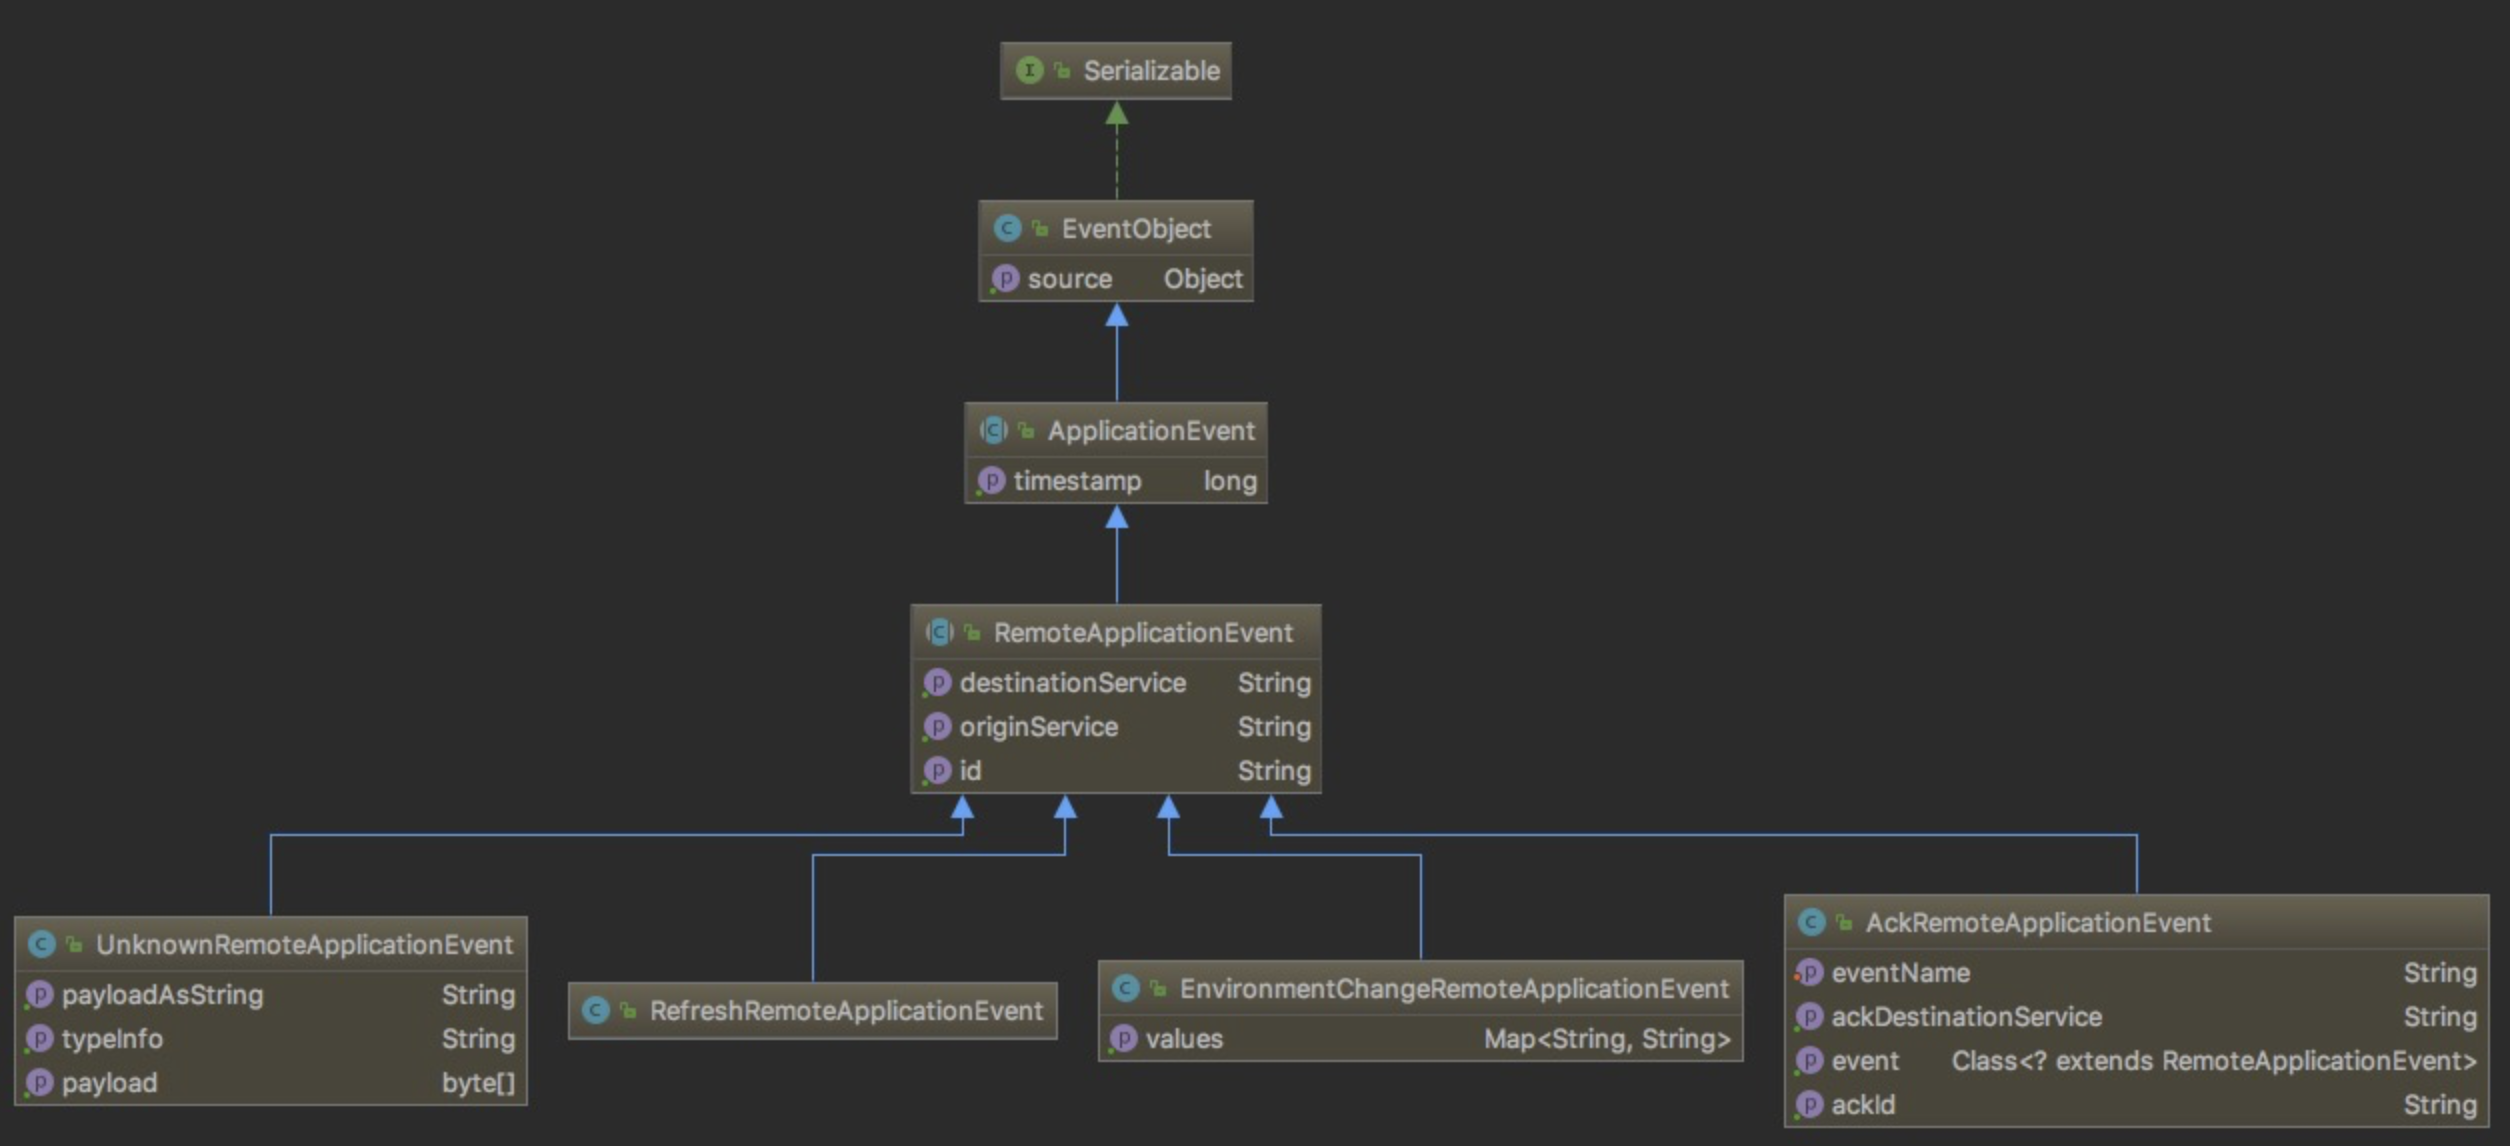Select the RefreshRemoteApplicationEvent node label

[846, 1011]
